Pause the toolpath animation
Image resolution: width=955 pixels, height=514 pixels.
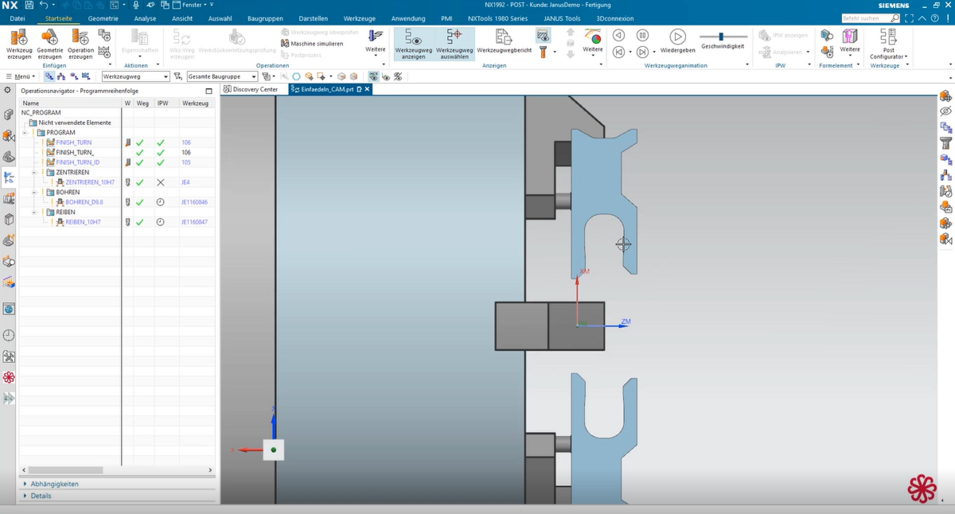click(x=642, y=35)
